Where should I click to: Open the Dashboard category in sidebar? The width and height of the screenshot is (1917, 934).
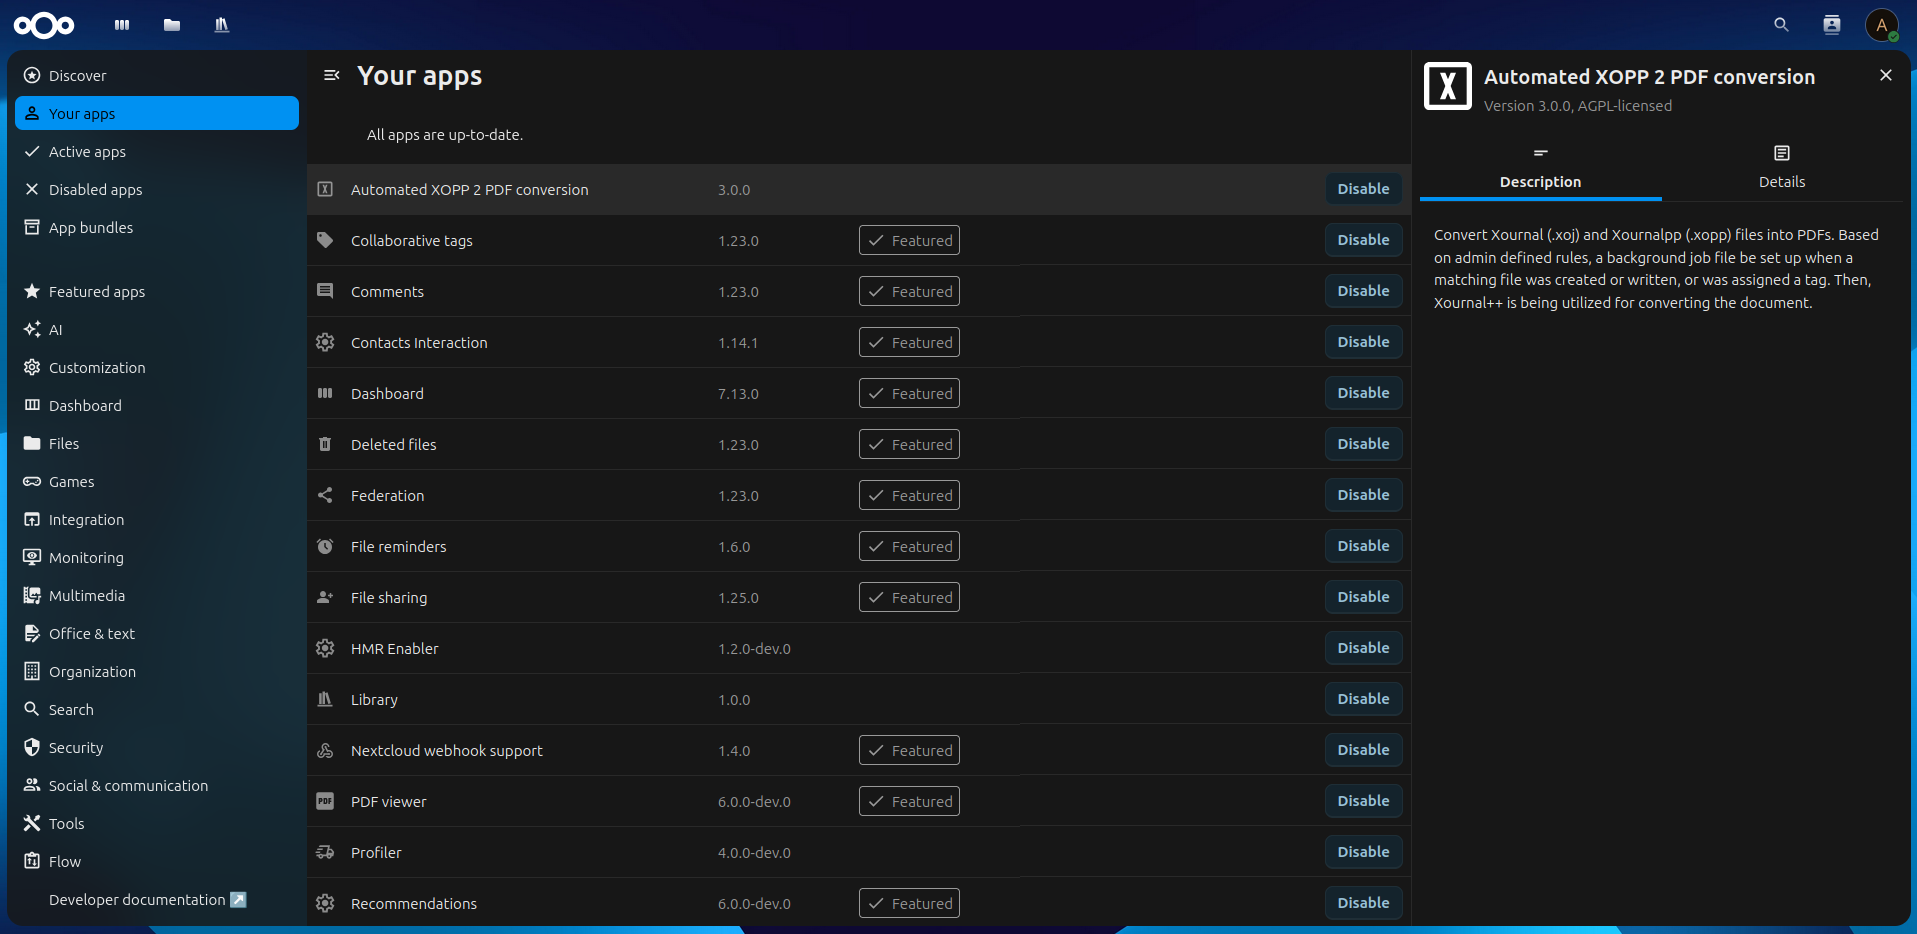tap(157, 405)
